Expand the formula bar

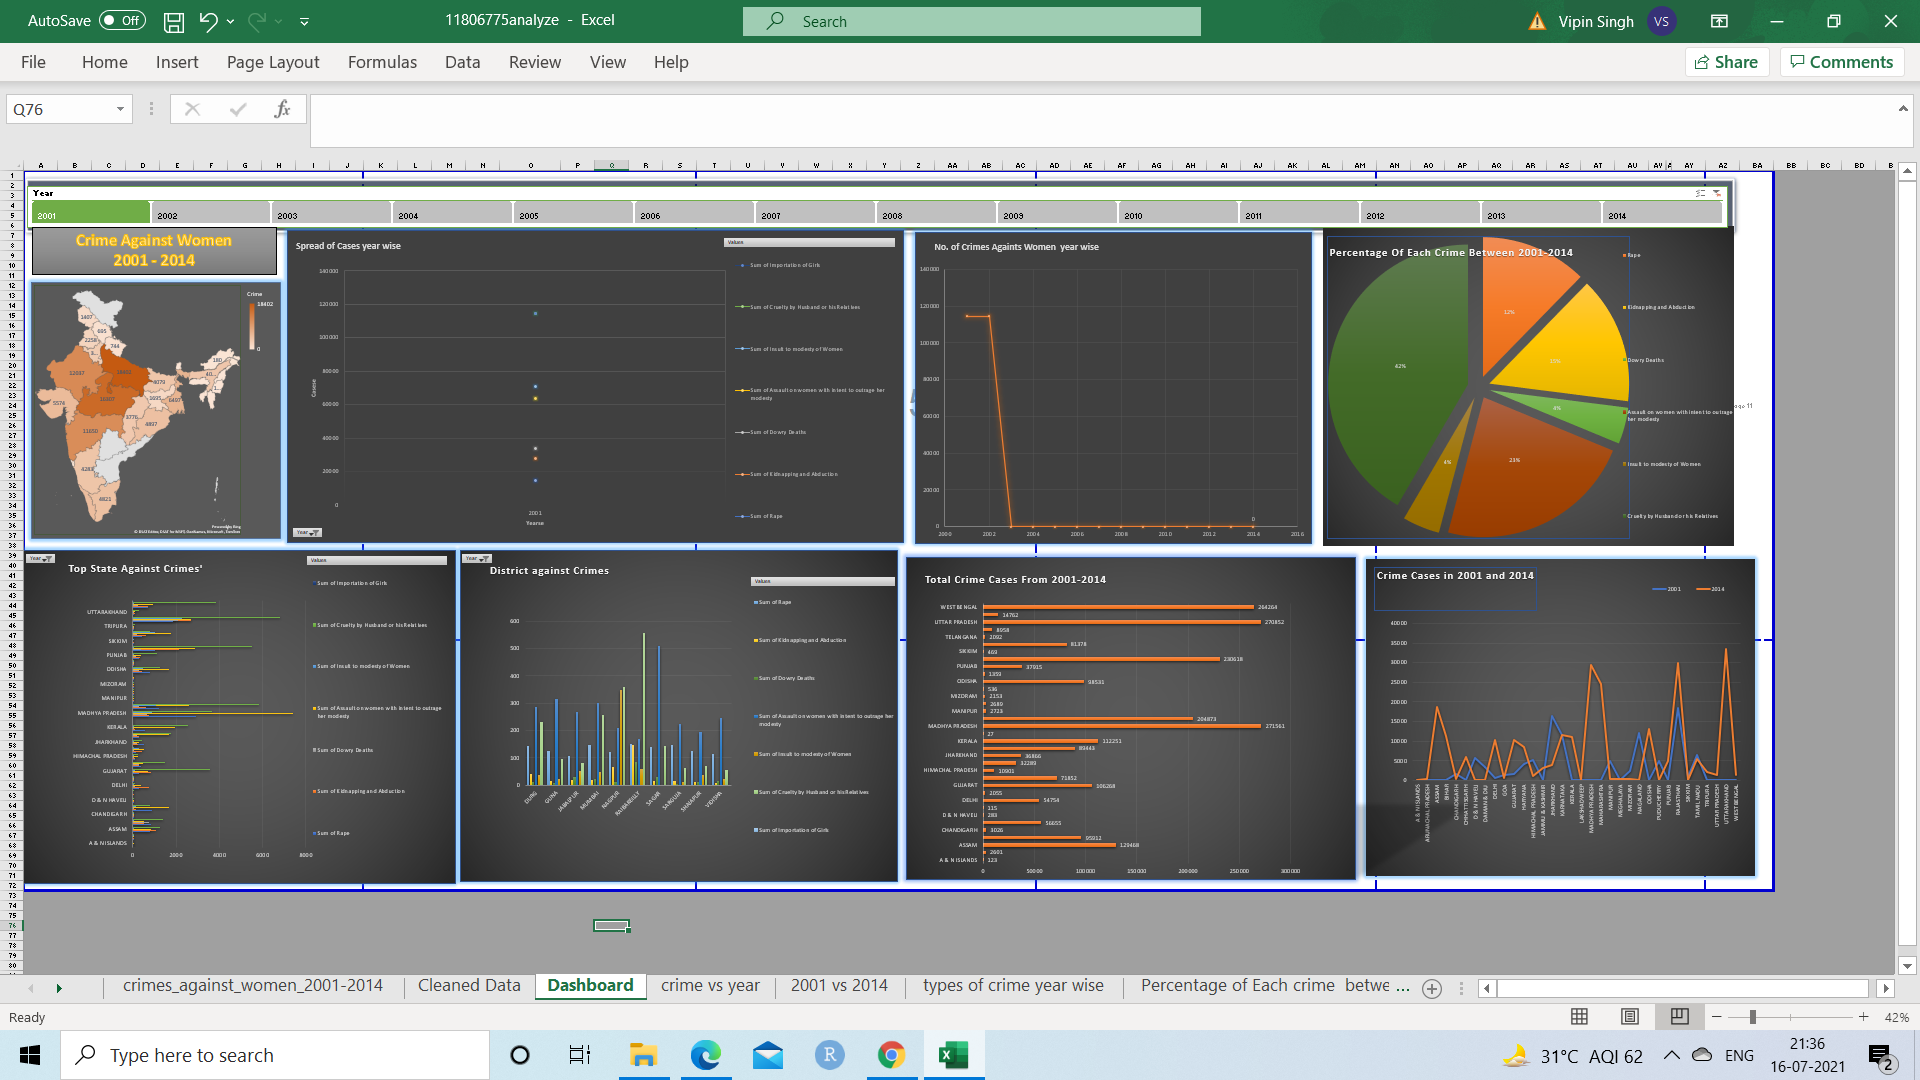coord(1903,108)
